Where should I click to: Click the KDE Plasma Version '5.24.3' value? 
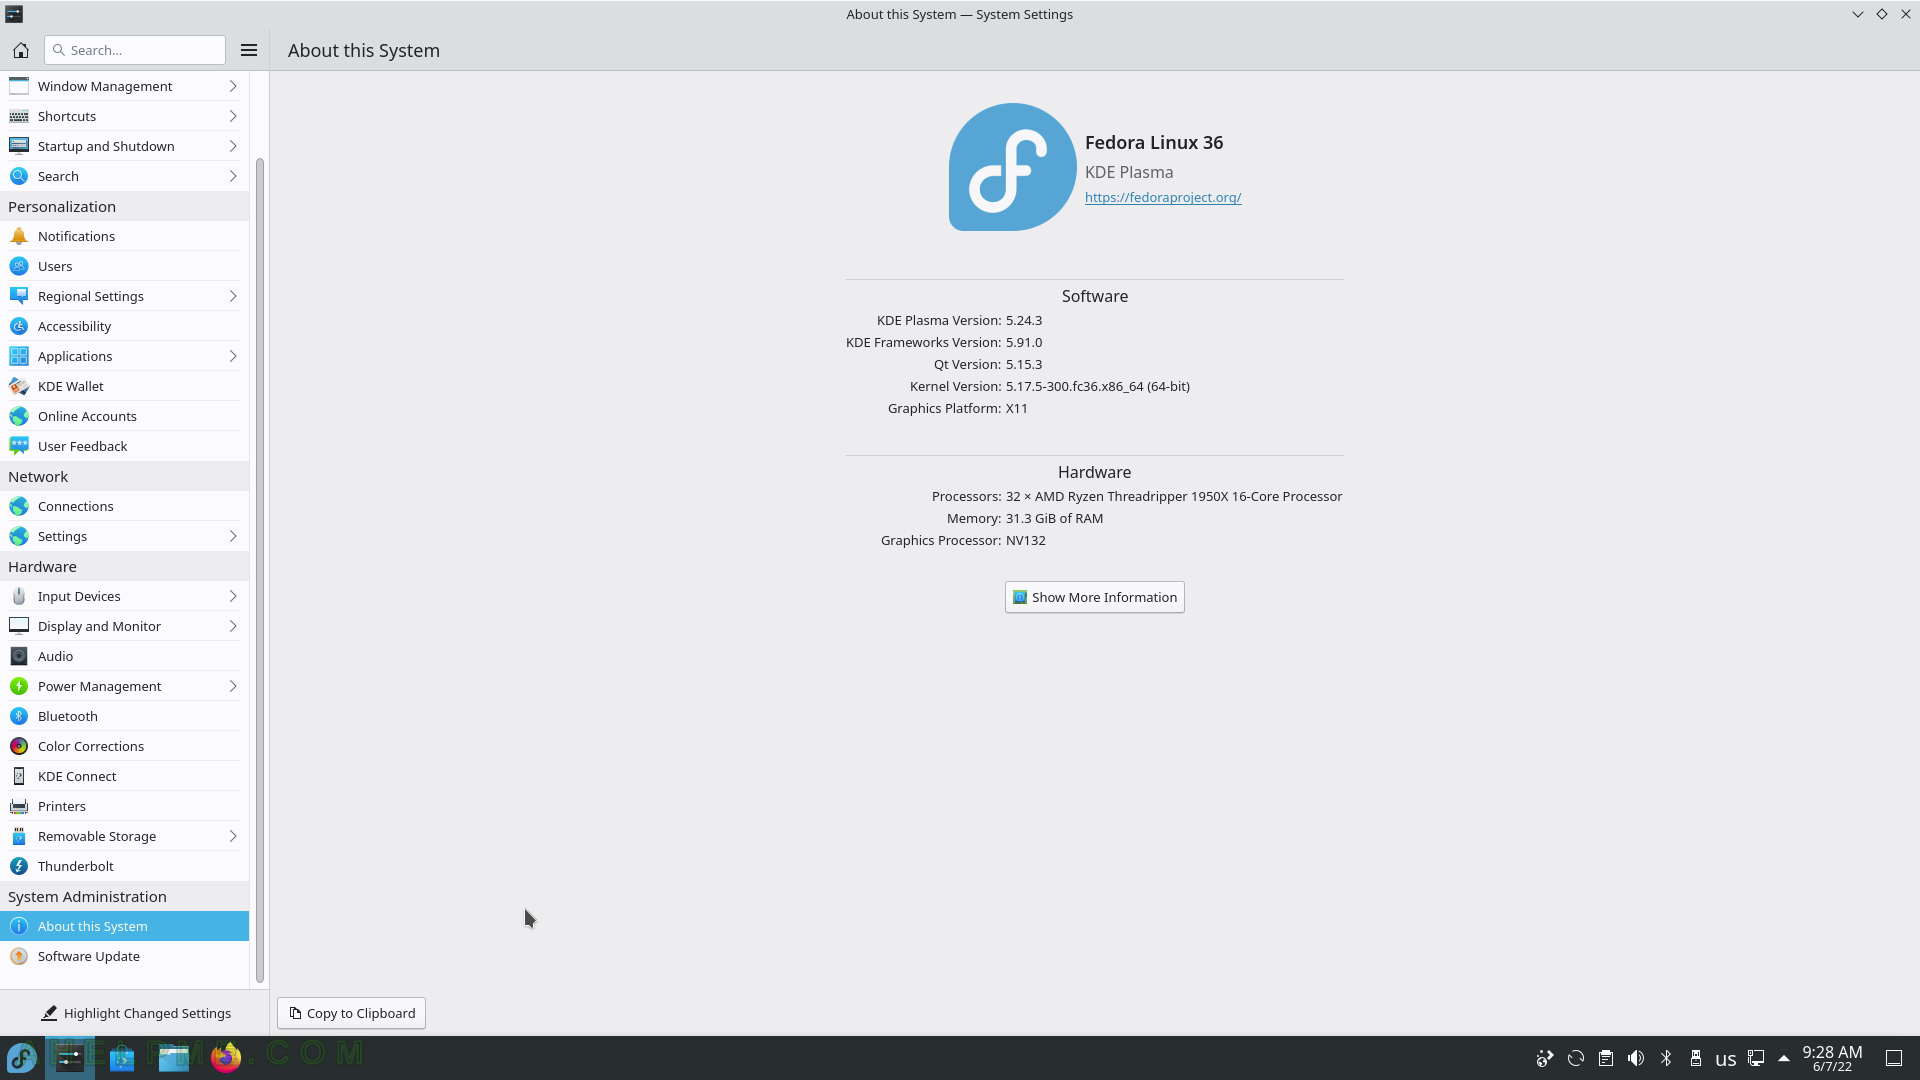tap(1024, 320)
